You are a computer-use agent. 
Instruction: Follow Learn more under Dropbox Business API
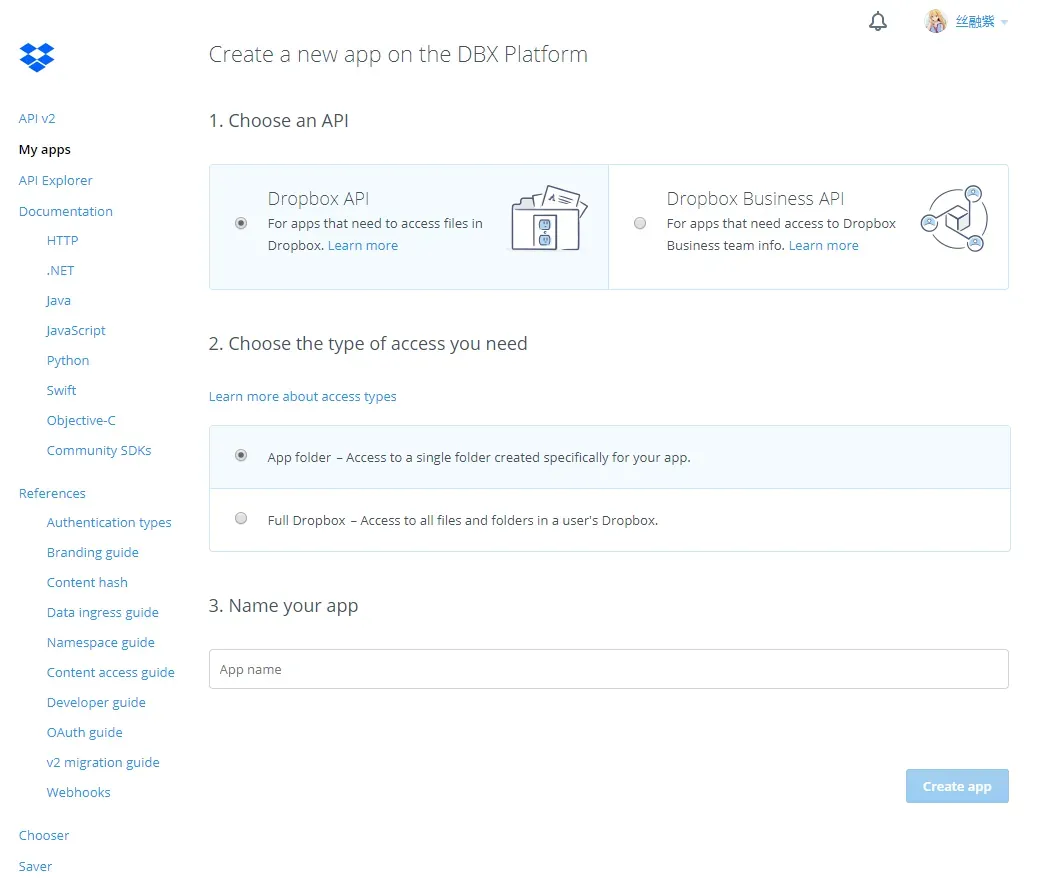[x=823, y=246]
